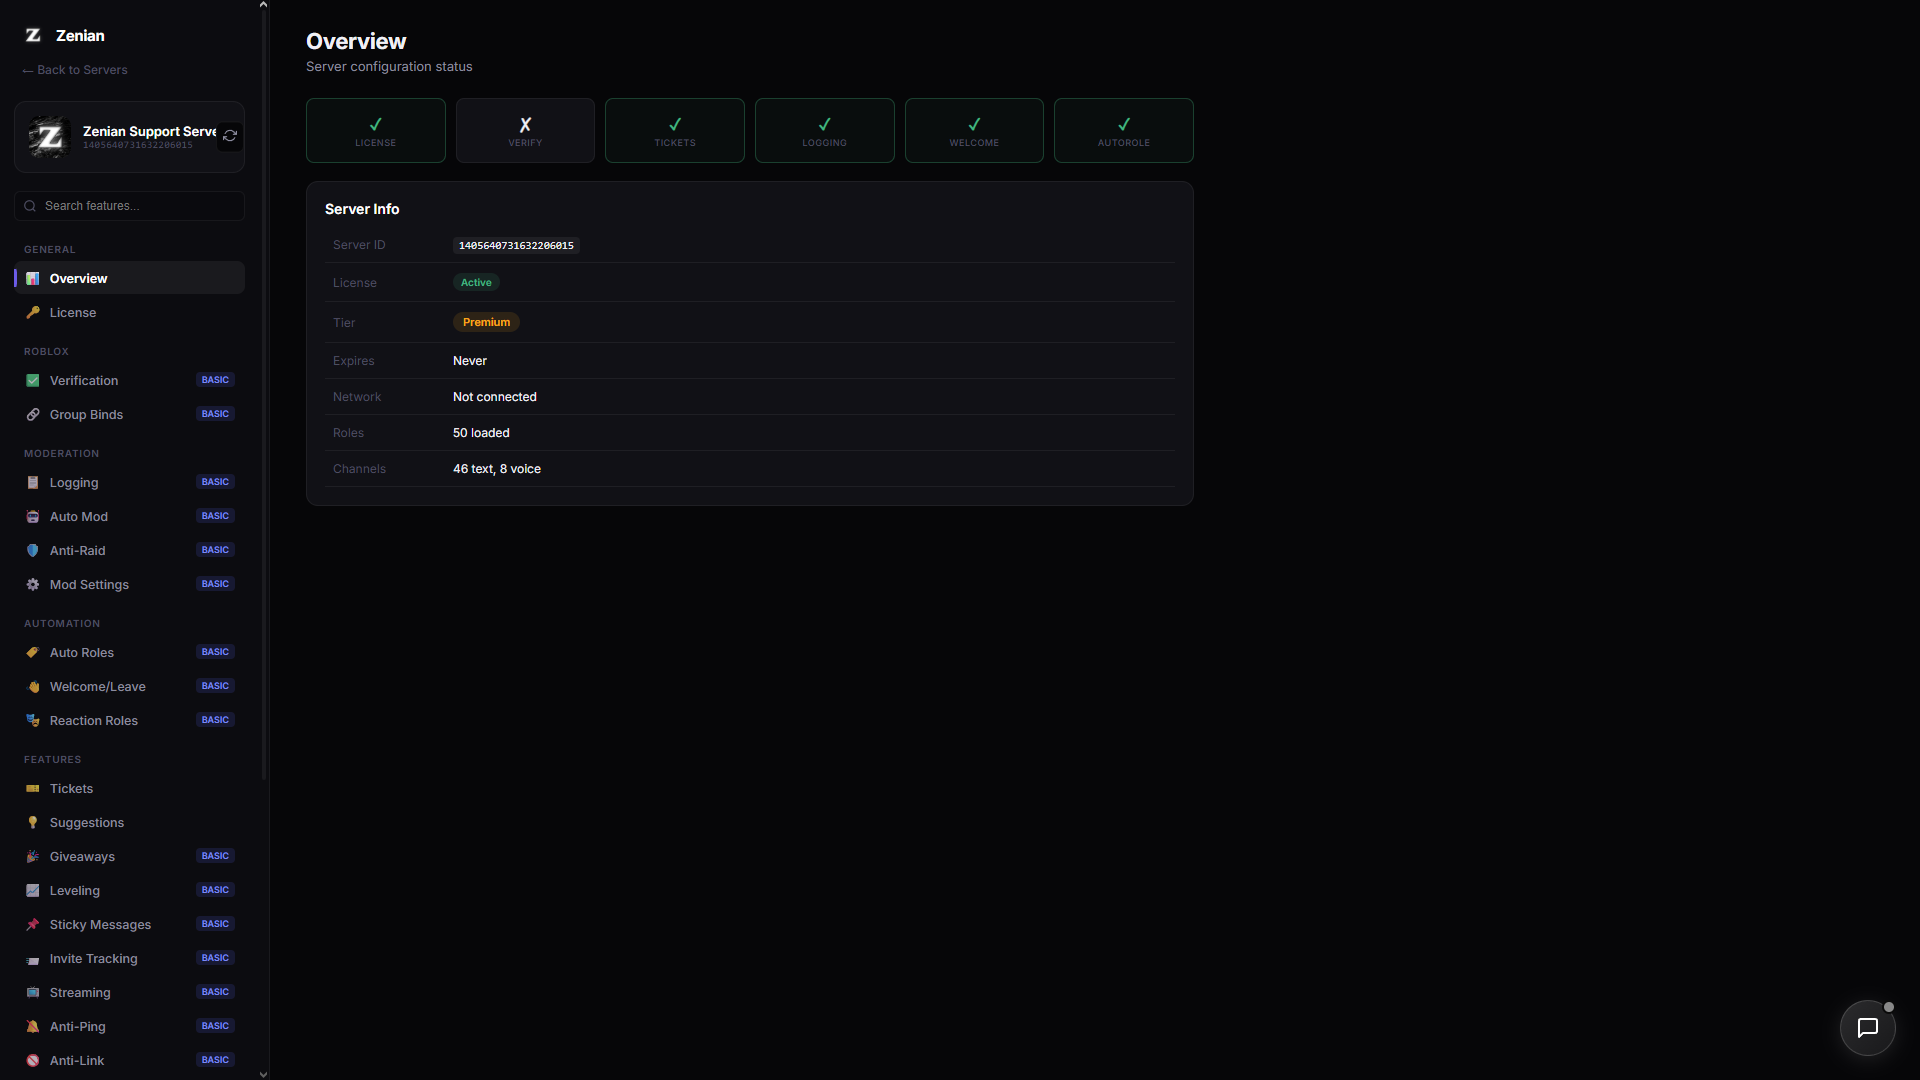Click the refresh server icon
1920x1080 pixels.
230,136
